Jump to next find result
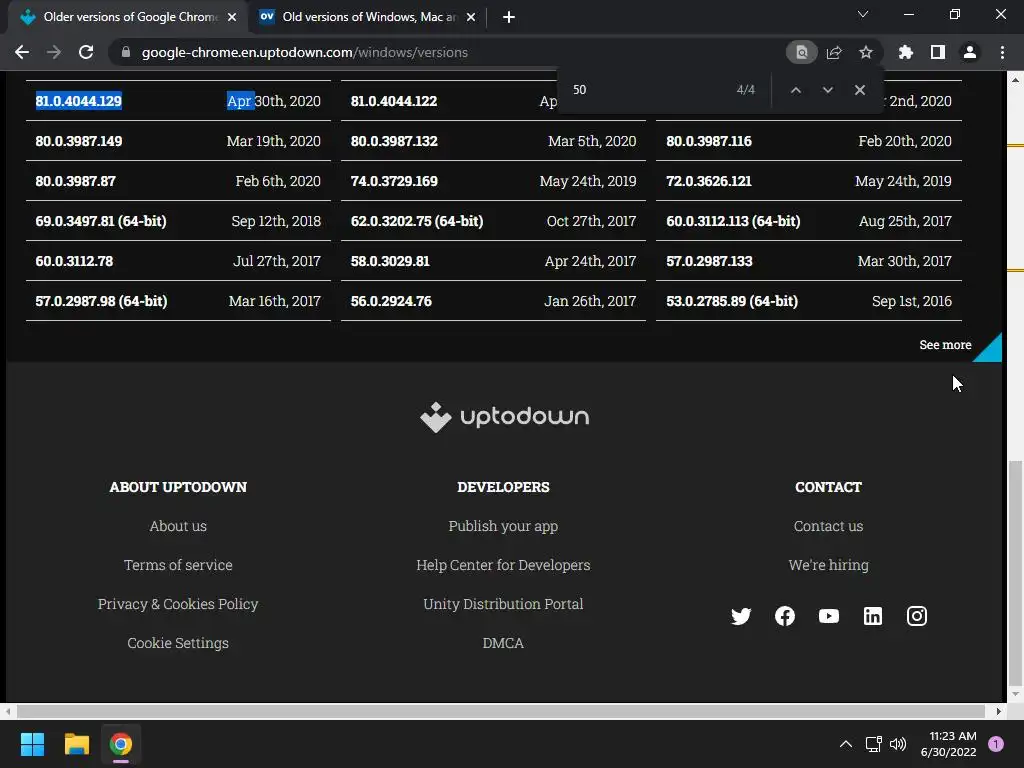The image size is (1024, 768). point(827,90)
